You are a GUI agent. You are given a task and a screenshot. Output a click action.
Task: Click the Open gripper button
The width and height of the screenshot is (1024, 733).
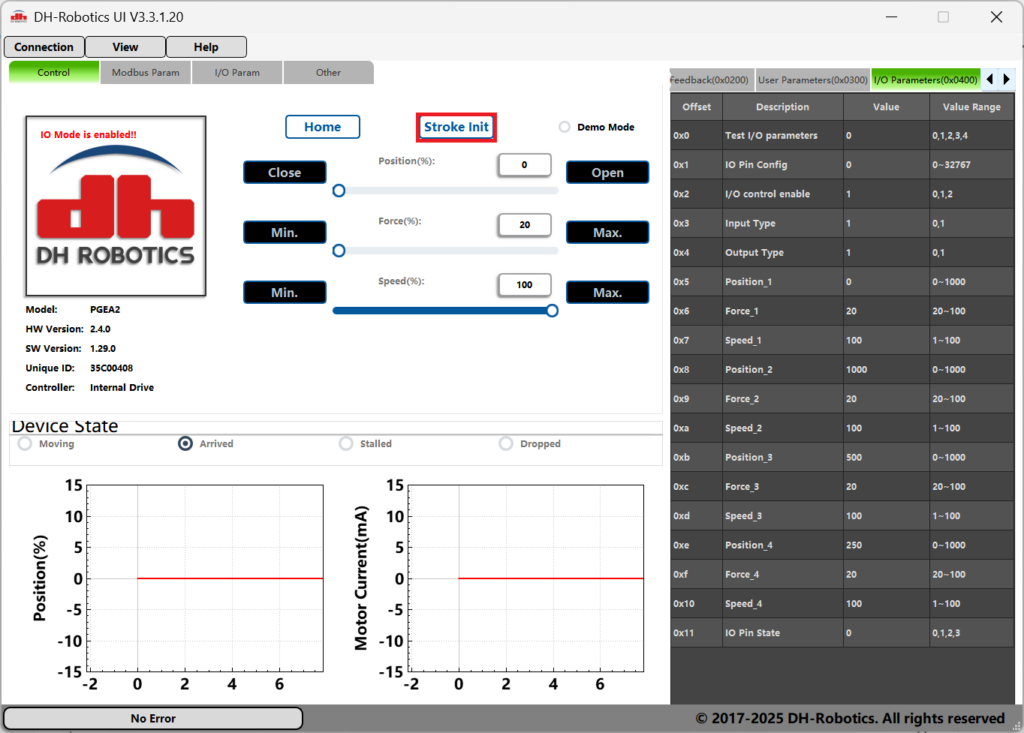click(x=607, y=172)
